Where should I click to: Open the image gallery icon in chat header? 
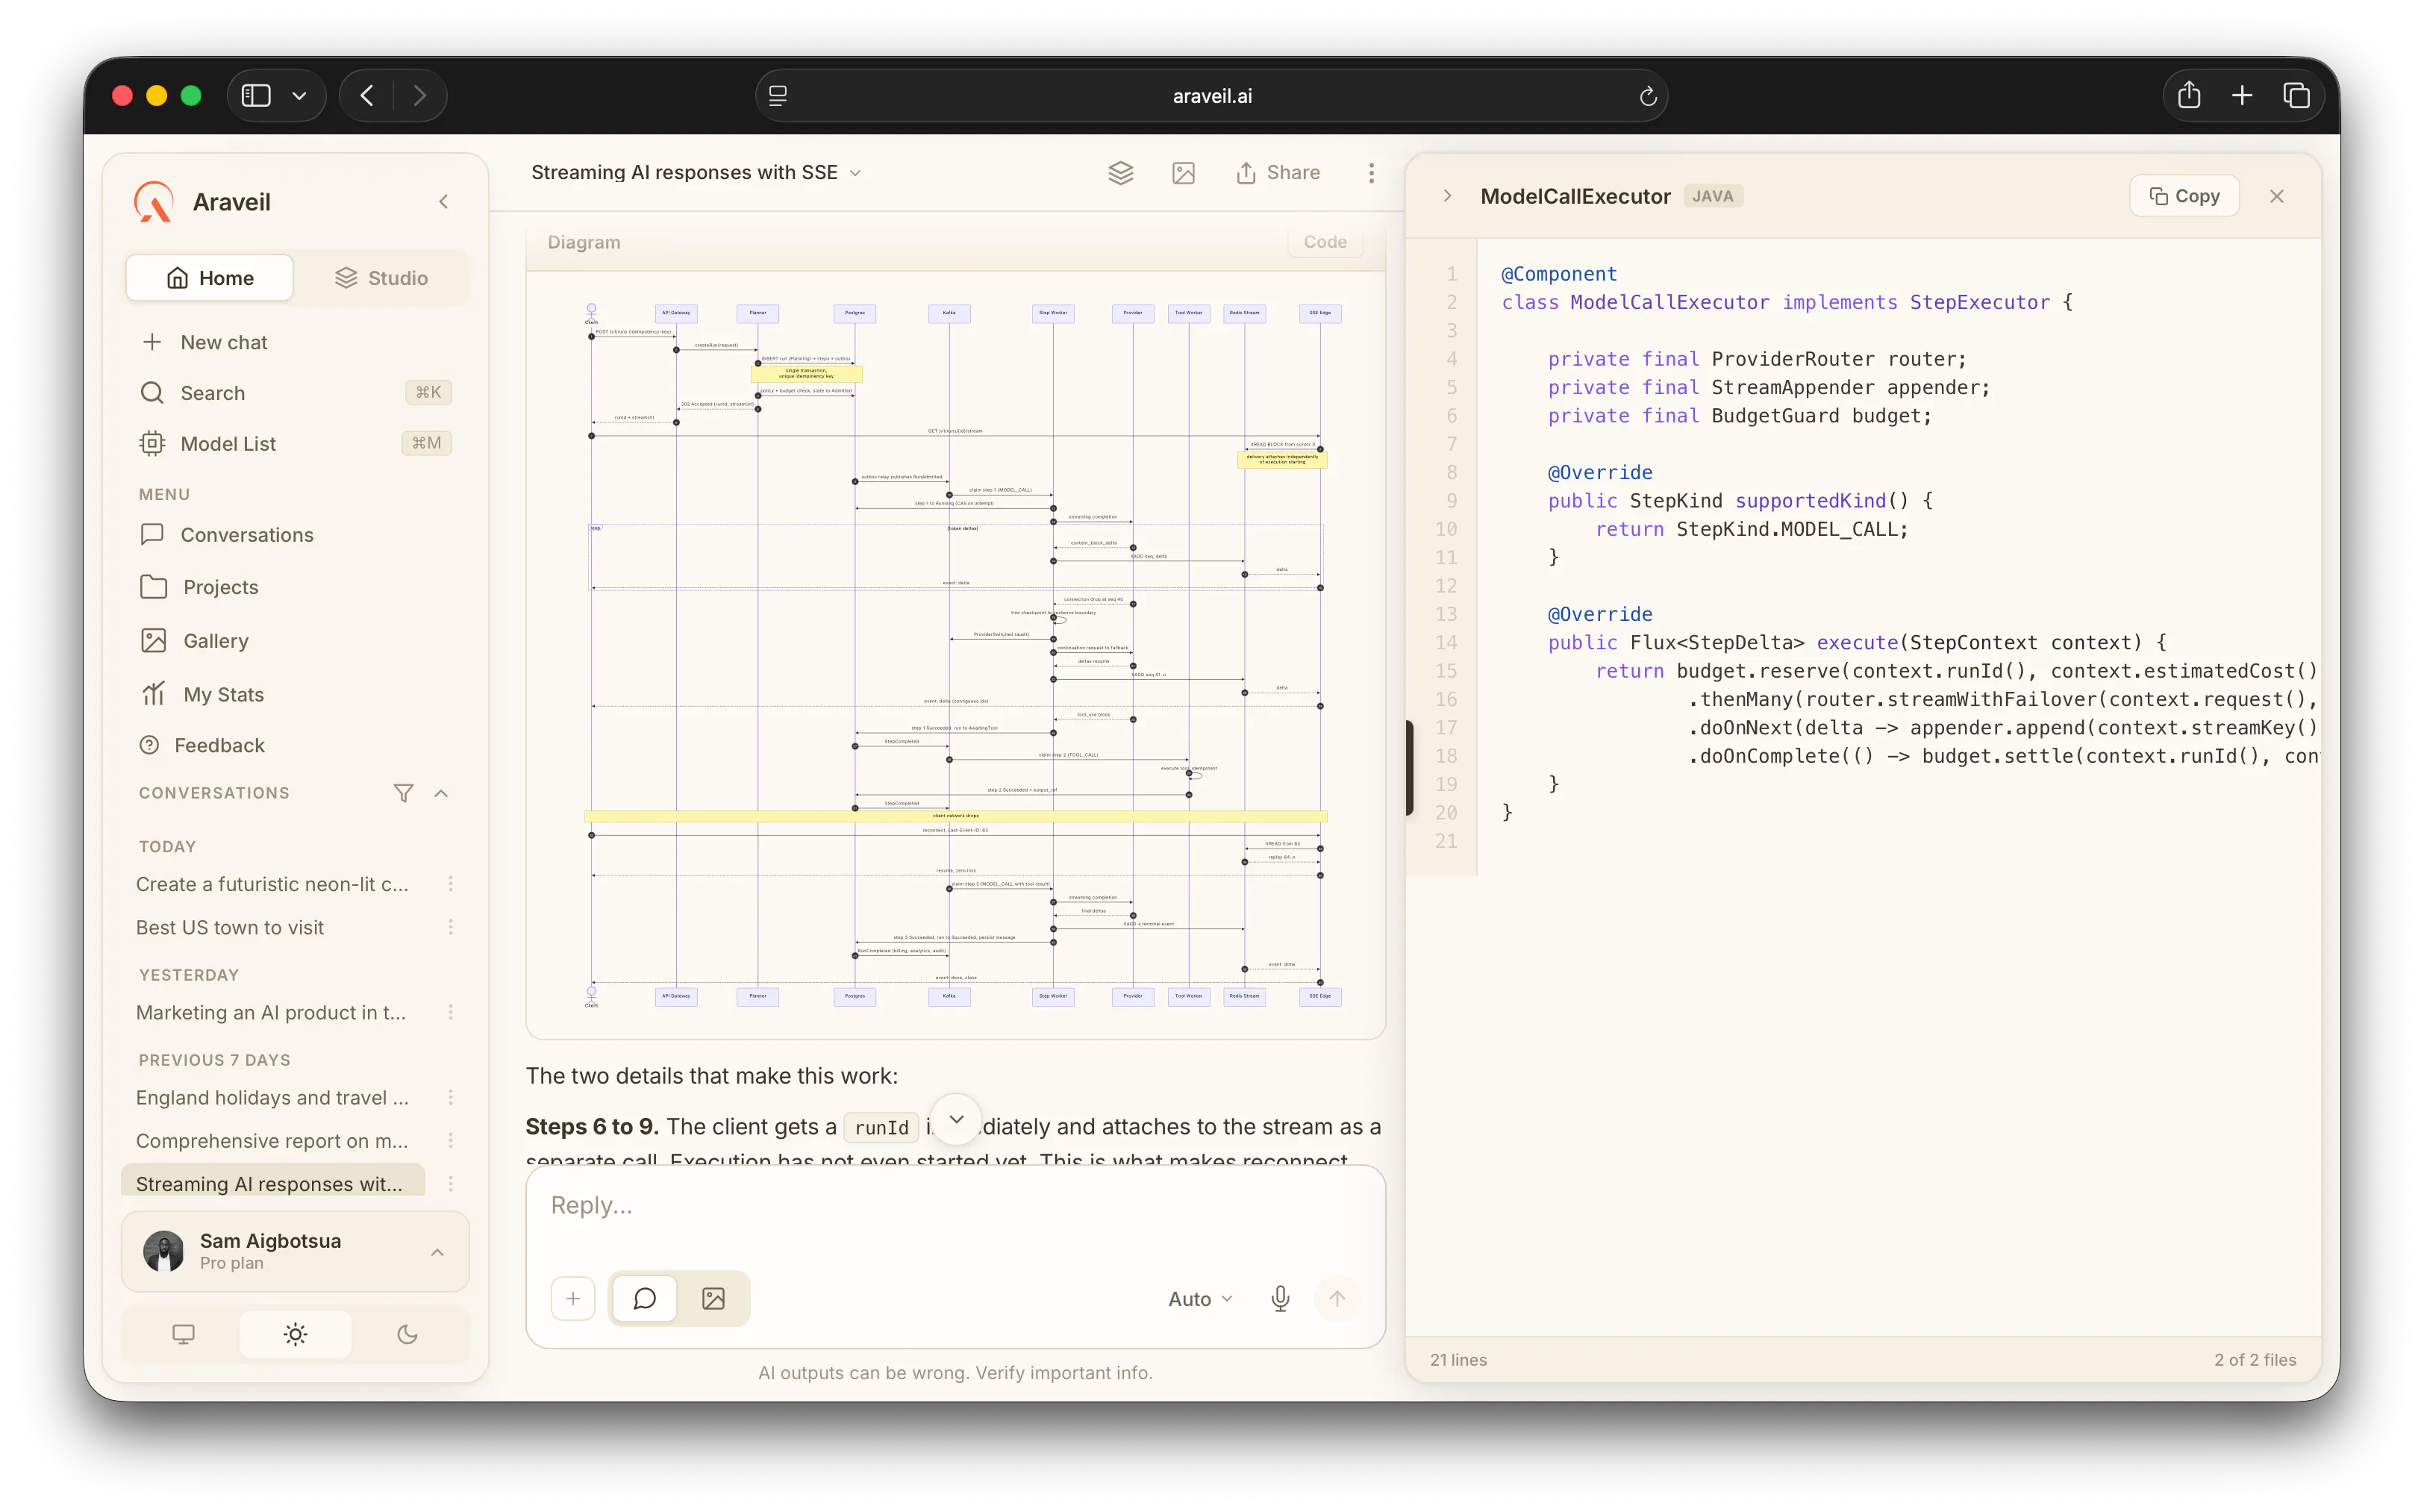coord(1183,173)
